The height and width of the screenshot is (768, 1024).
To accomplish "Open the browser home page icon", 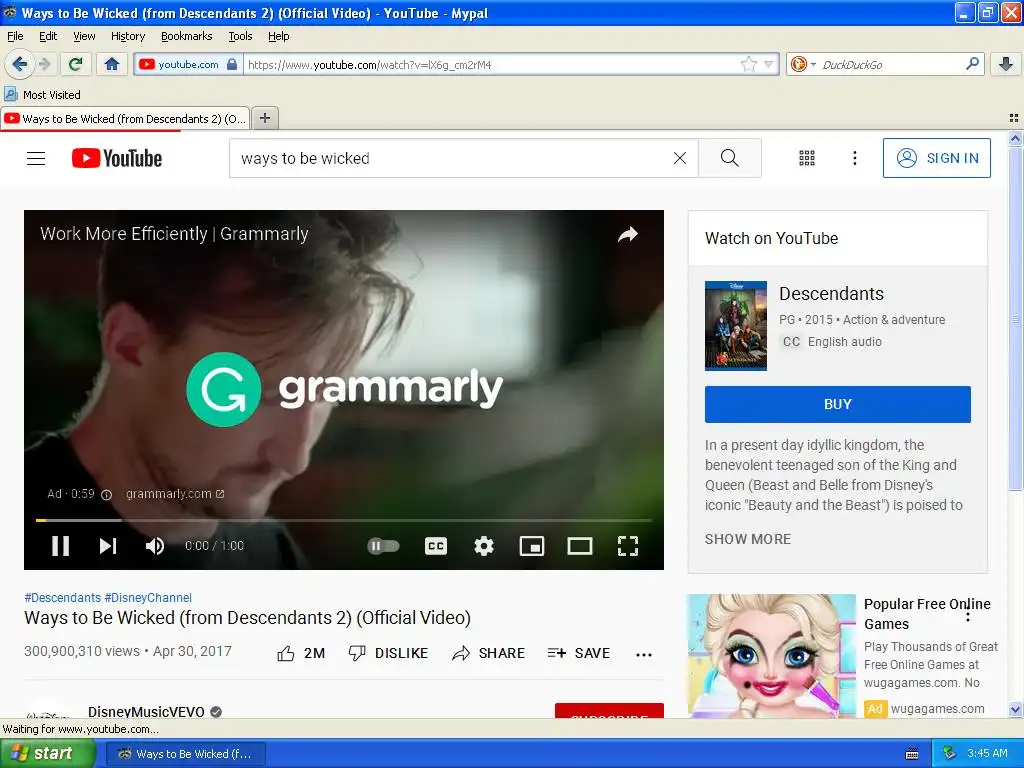I will point(112,64).
